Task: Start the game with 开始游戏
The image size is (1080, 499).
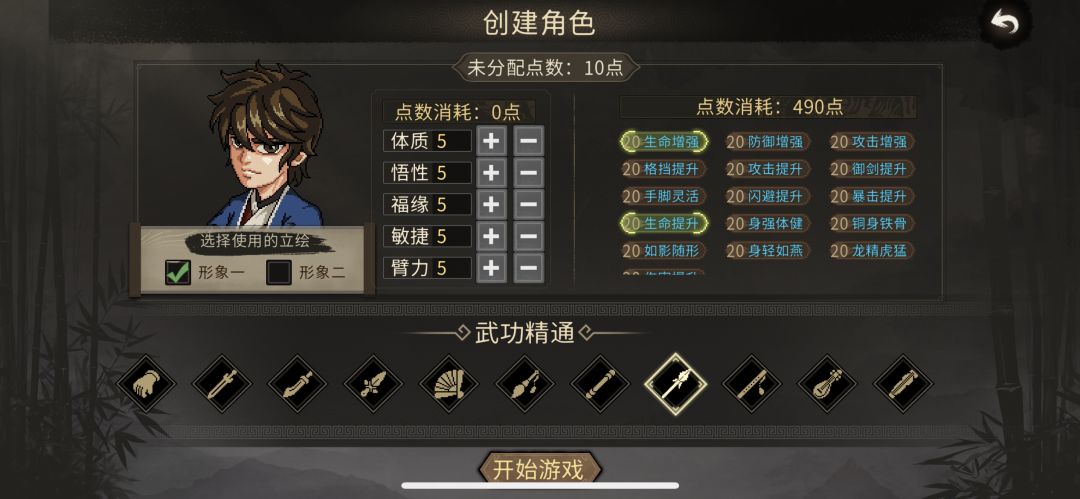Action: (x=539, y=469)
